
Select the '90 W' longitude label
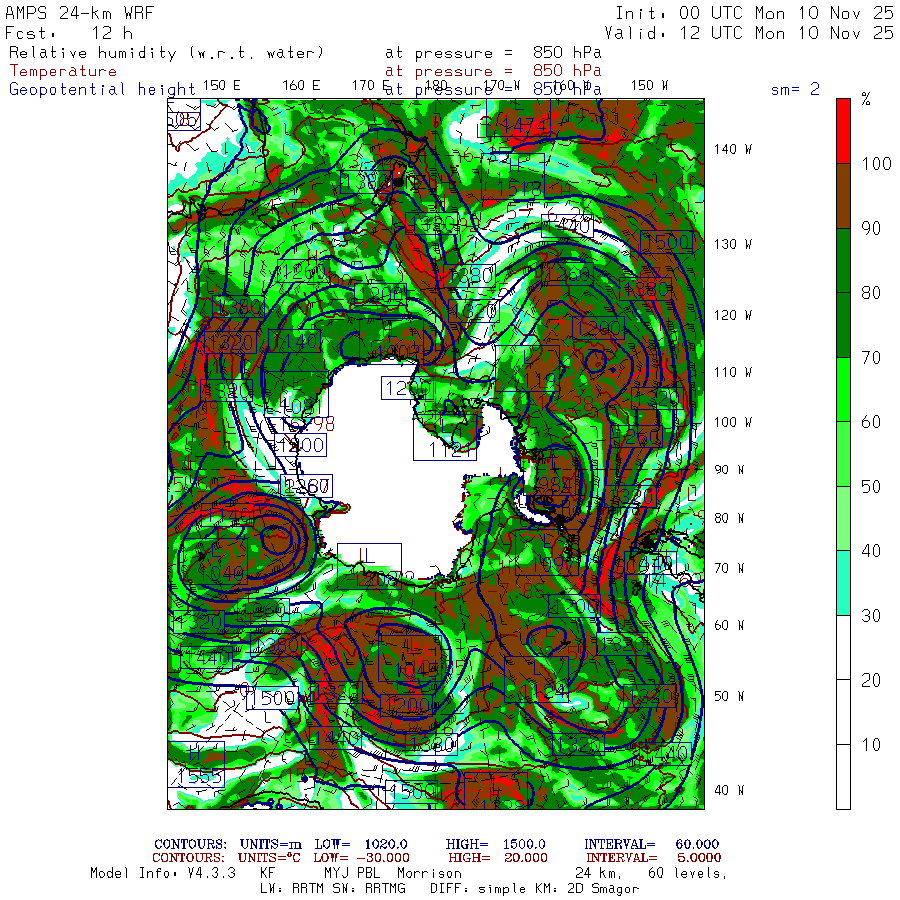(x=727, y=470)
